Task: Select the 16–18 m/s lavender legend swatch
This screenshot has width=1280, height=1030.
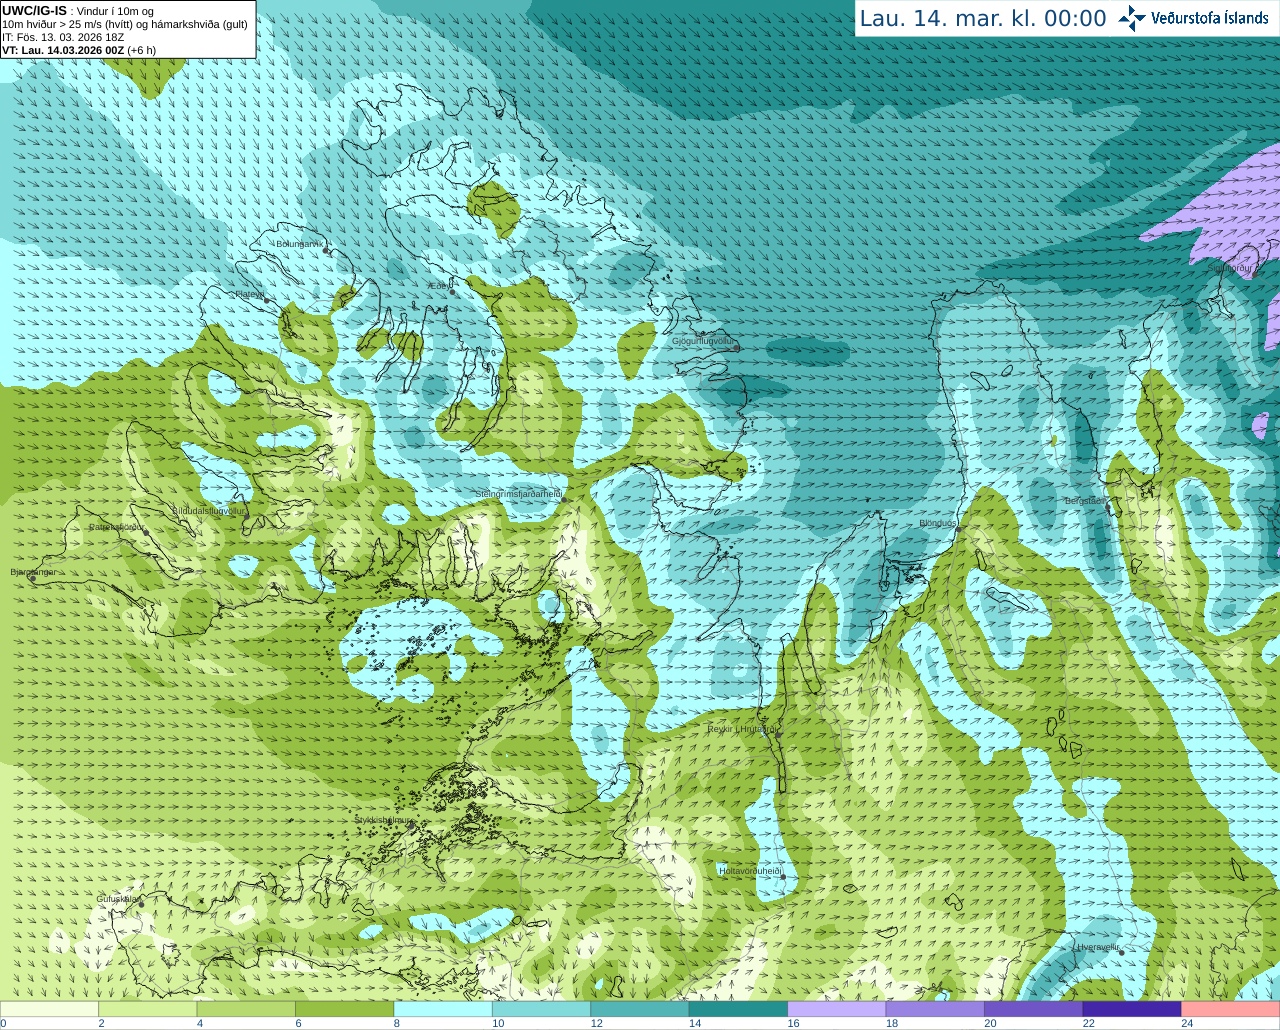Action: pyautogui.click(x=837, y=1008)
